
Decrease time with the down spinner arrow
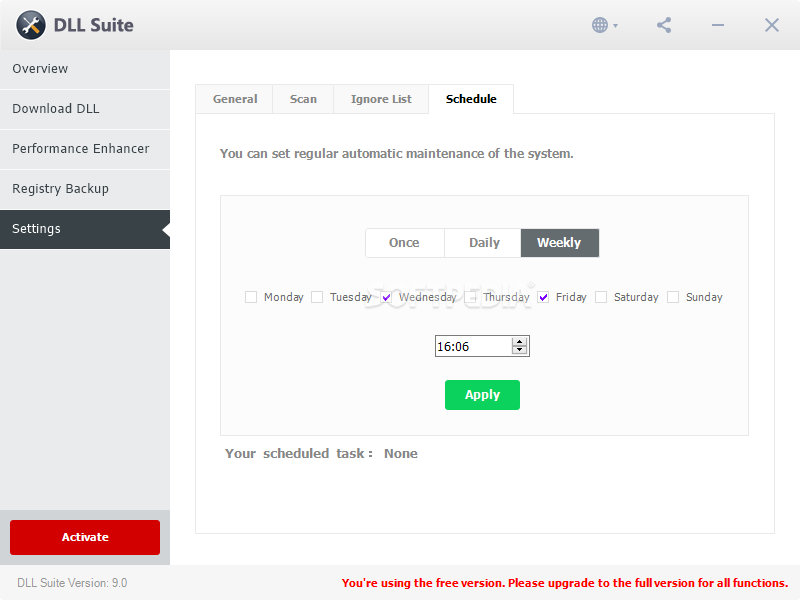click(519, 349)
